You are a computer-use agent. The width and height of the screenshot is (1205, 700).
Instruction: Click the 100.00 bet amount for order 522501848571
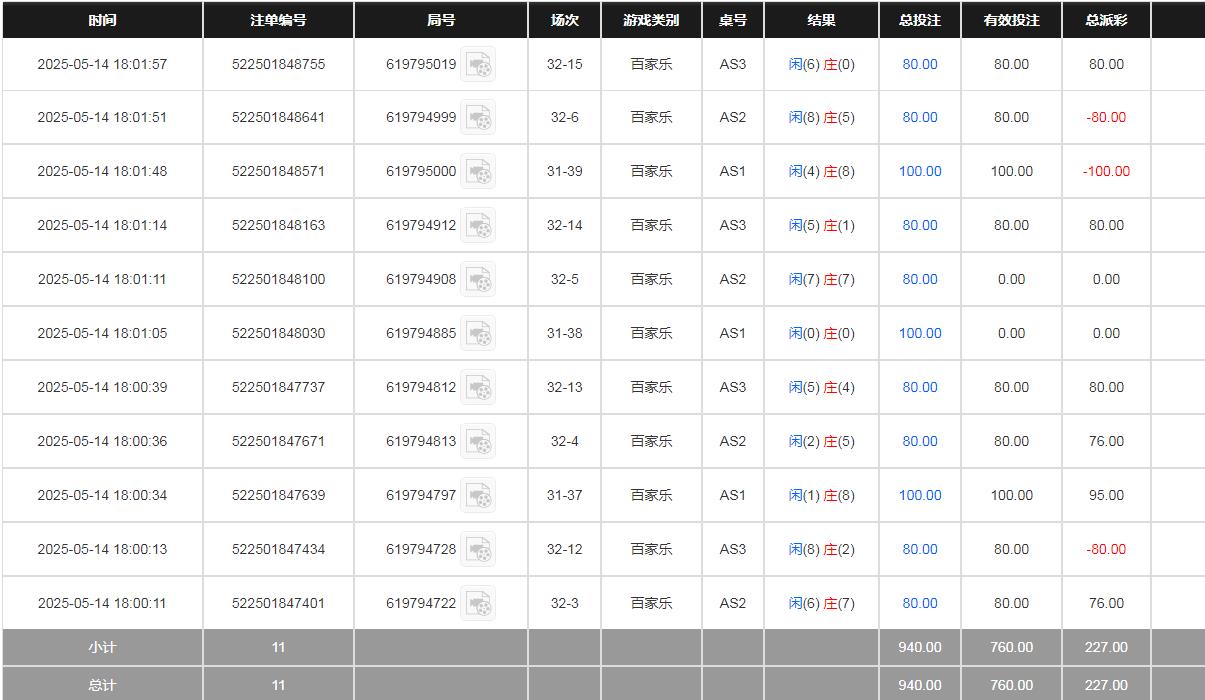coord(920,171)
